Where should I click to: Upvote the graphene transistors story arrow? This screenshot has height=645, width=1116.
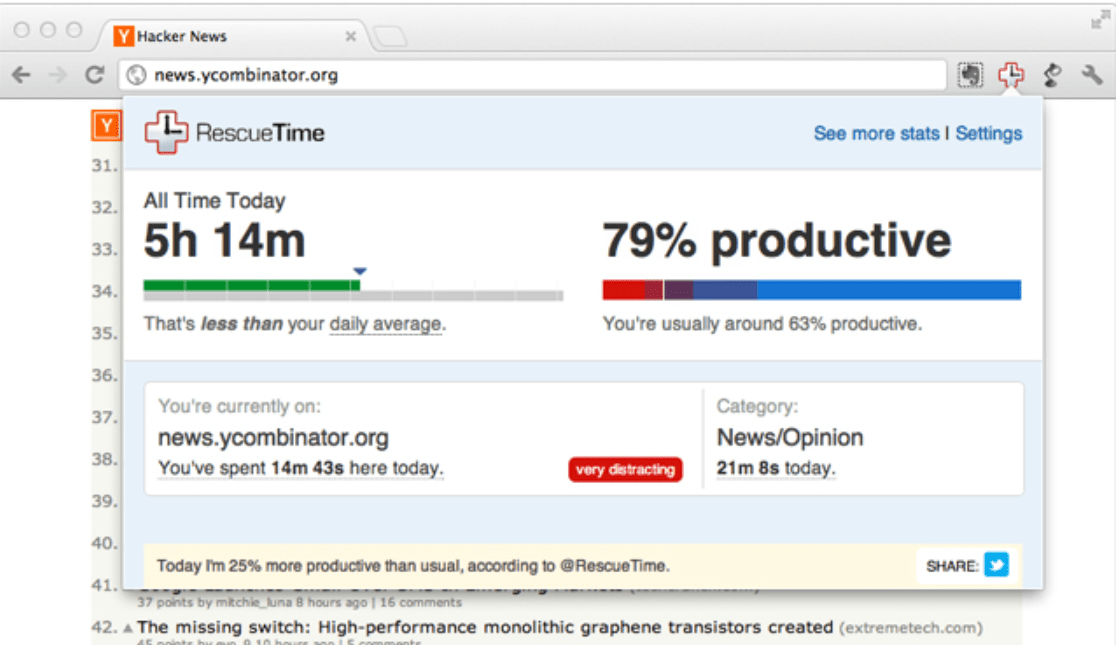127,628
